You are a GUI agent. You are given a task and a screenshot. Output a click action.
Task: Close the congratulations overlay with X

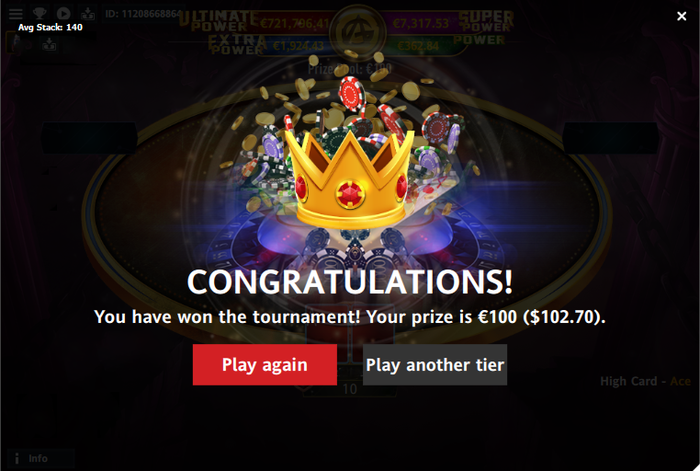[x=681, y=16]
